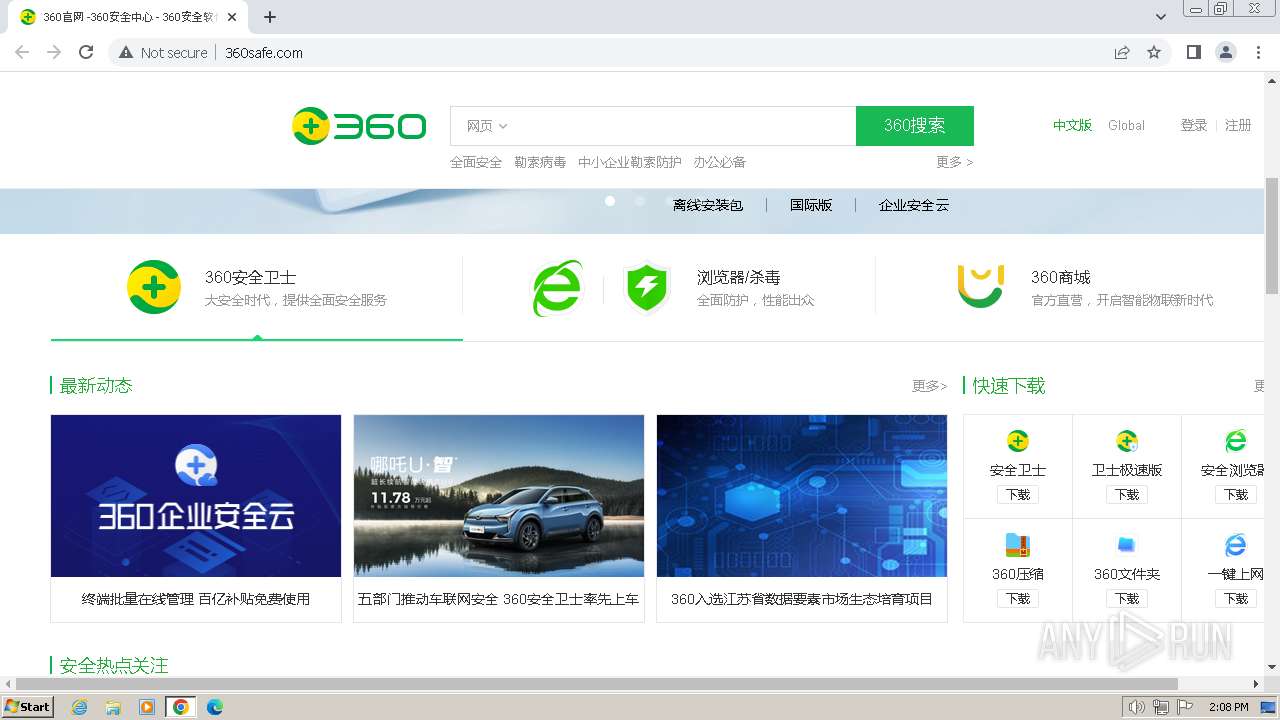Image resolution: width=1280 pixels, height=720 pixels.
Task: Click 勒索病毒 hot search link
Action: pyautogui.click(x=540, y=162)
